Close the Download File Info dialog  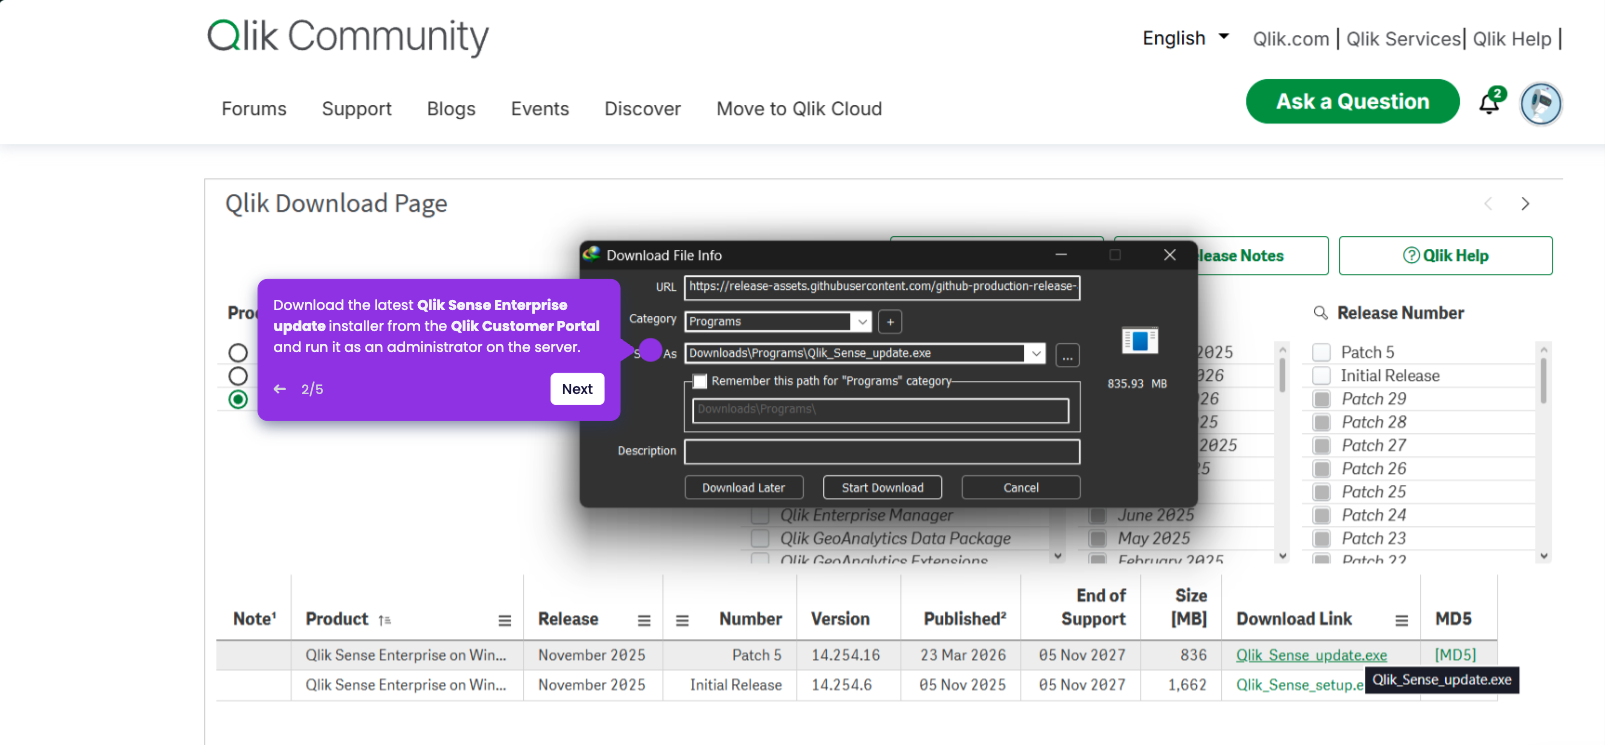click(x=1169, y=255)
